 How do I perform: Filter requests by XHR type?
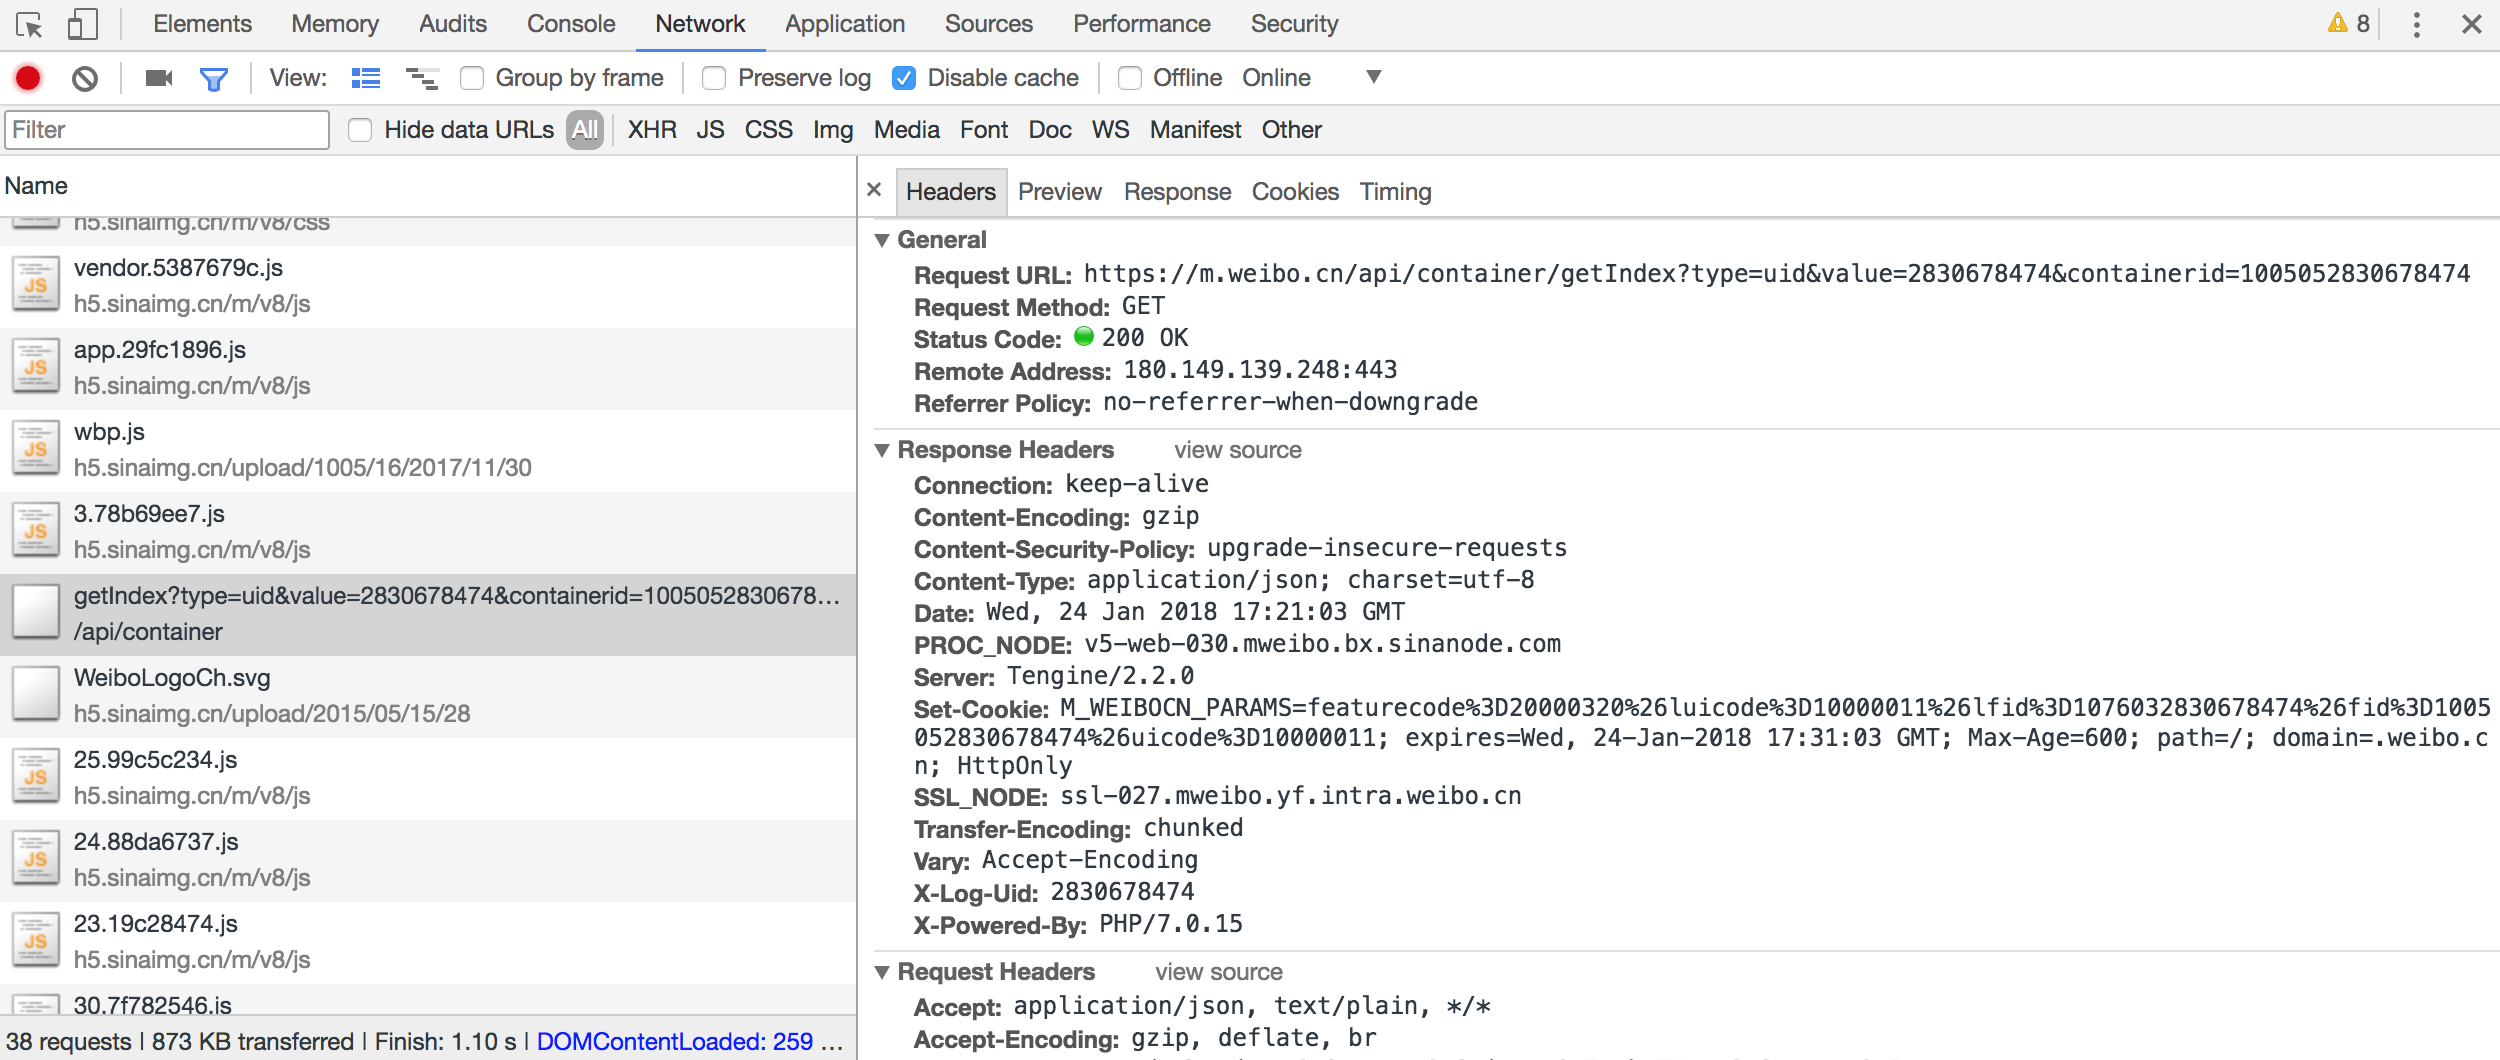652,130
